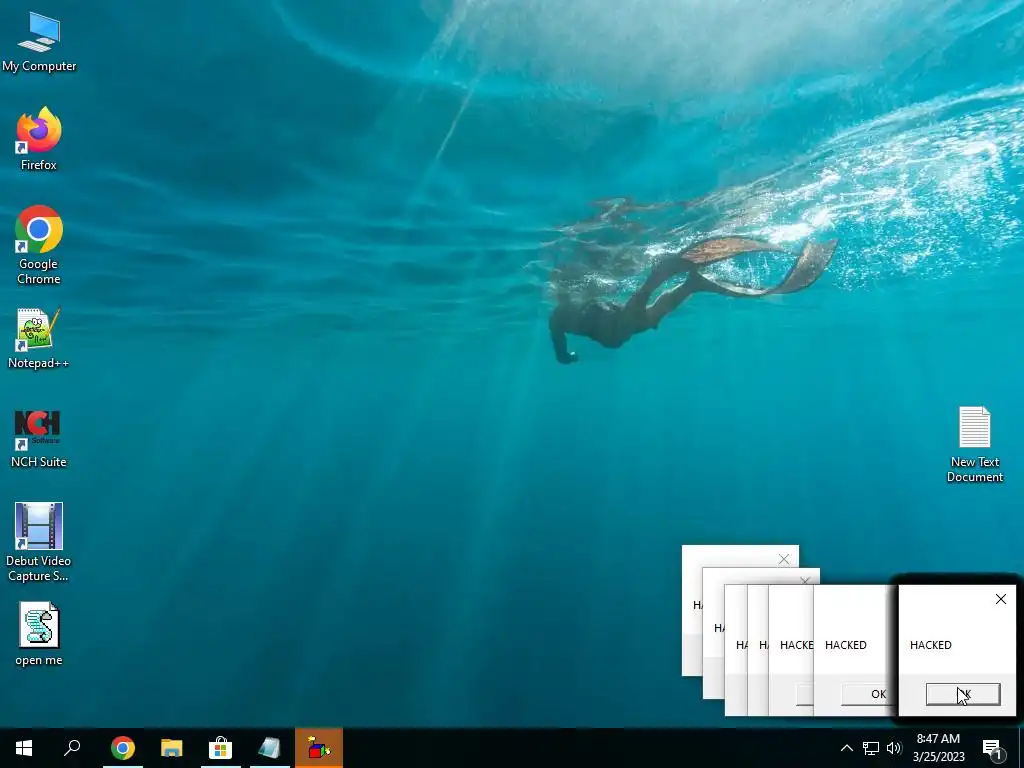Viewport: 1024px width, 768px height.
Task: Close the front HACKED dialog
Action: coord(1000,599)
